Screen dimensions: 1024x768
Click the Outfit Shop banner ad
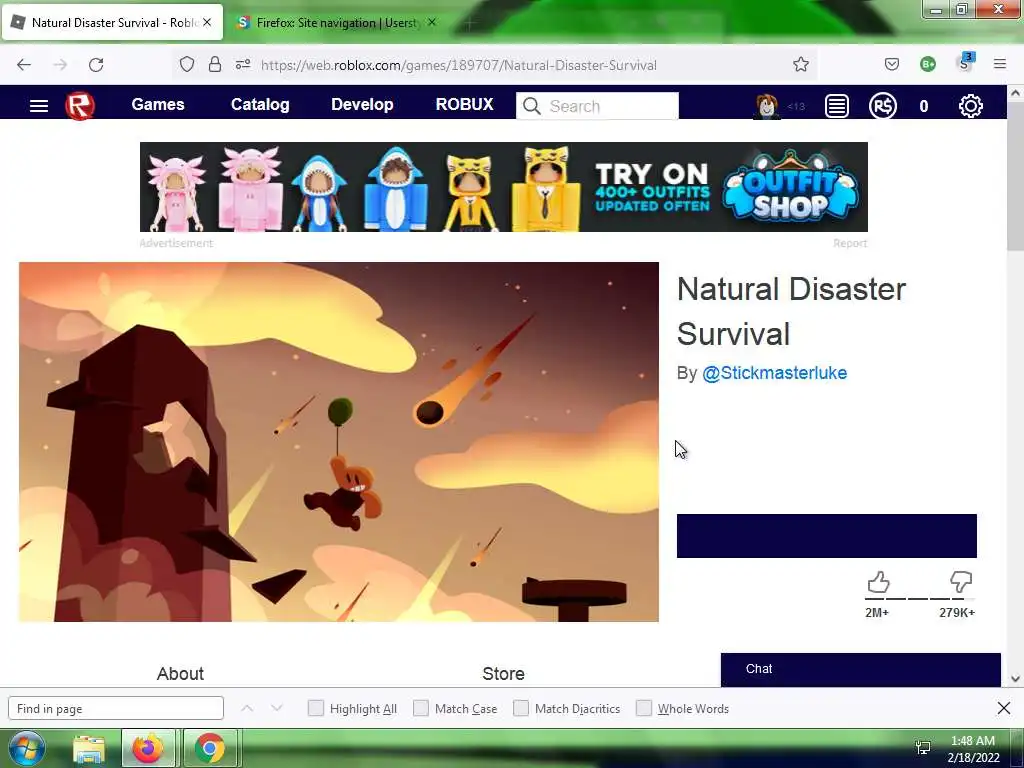(x=504, y=187)
